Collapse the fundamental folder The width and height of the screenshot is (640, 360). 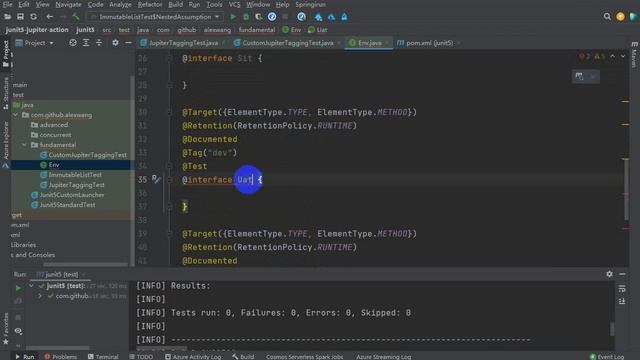(24, 145)
